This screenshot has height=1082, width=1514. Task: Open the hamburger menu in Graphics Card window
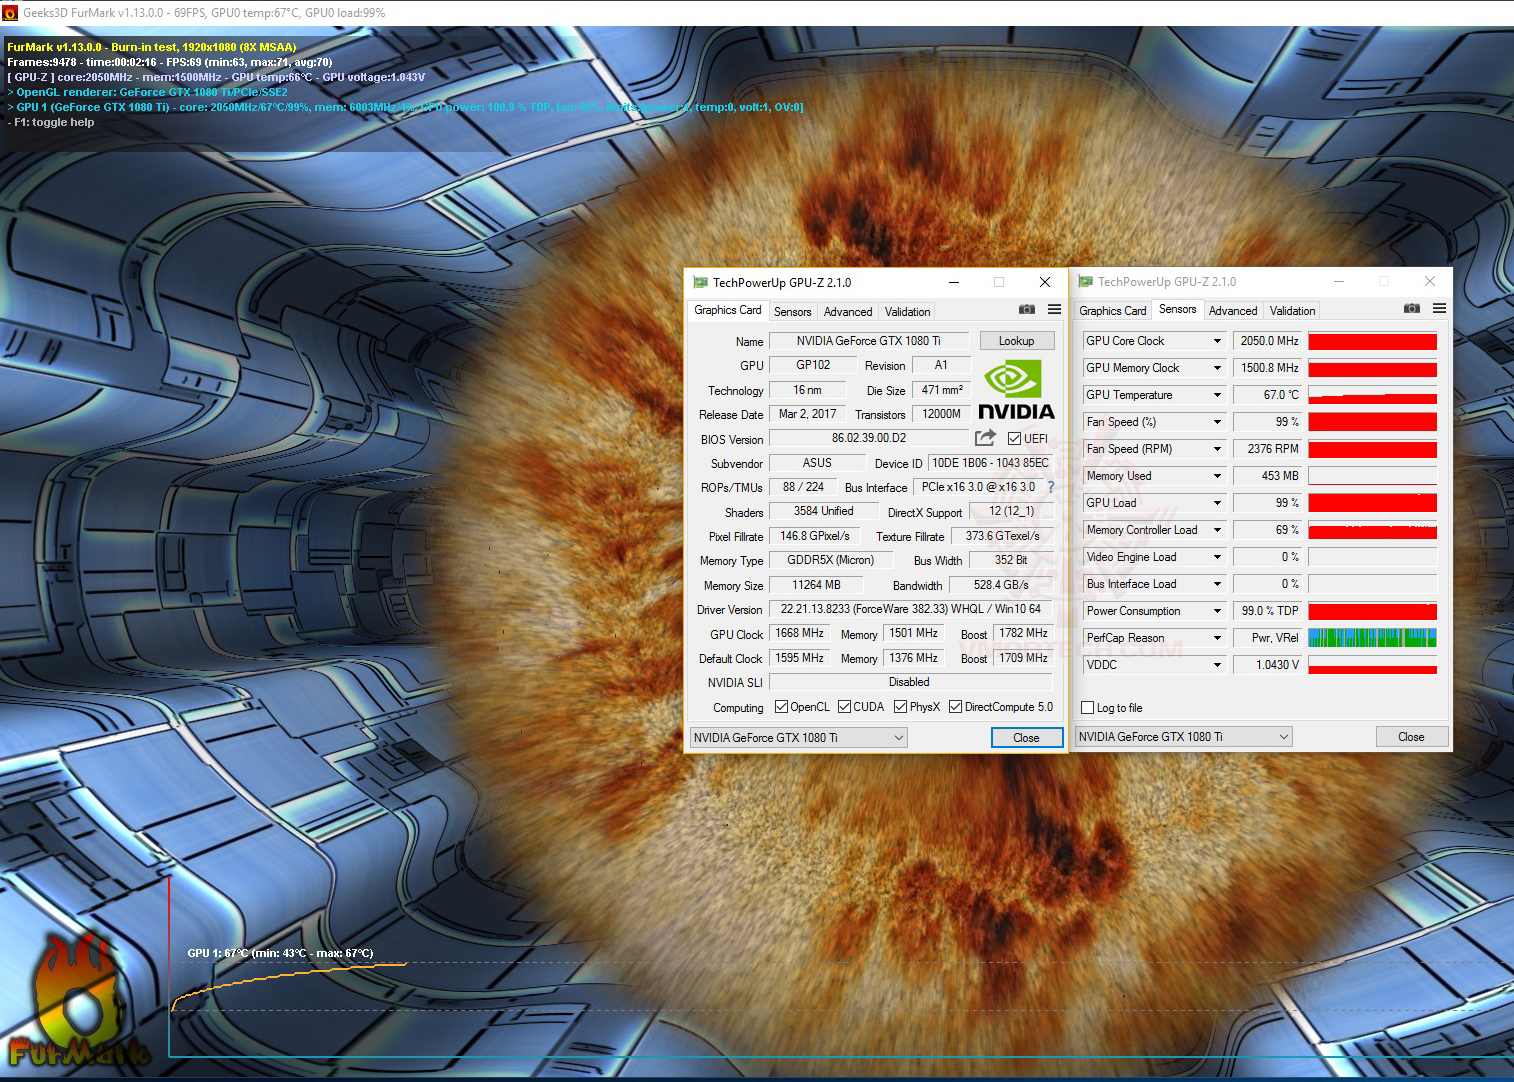pyautogui.click(x=1054, y=310)
